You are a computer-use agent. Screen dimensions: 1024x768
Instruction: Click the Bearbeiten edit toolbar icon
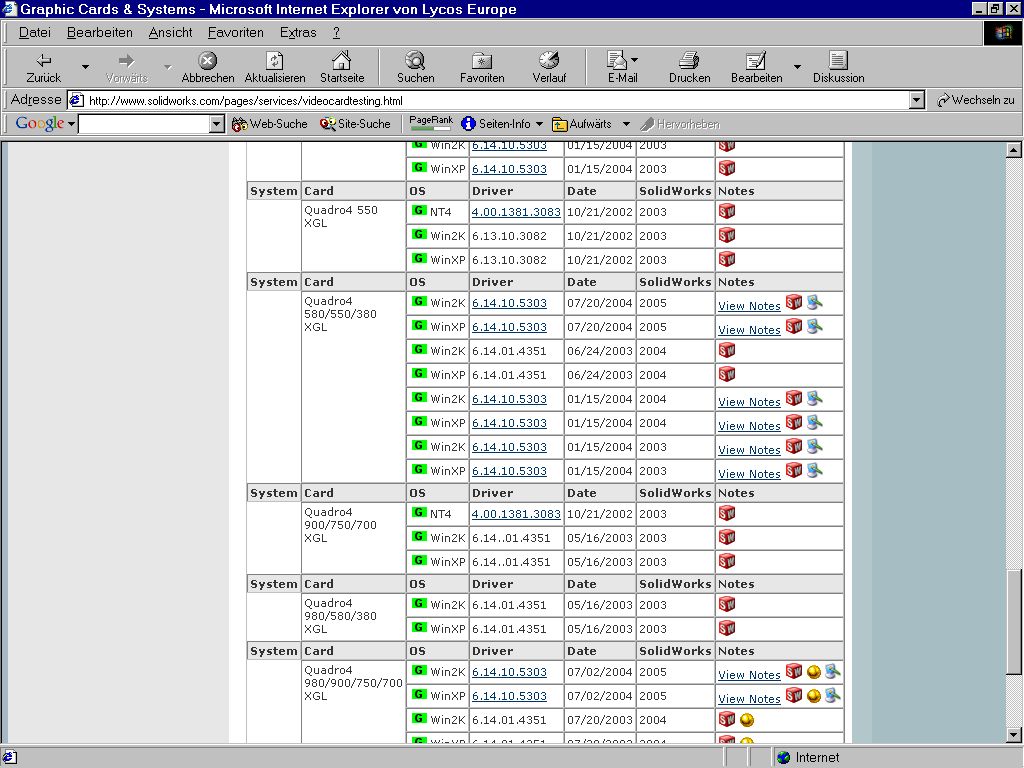click(756, 61)
